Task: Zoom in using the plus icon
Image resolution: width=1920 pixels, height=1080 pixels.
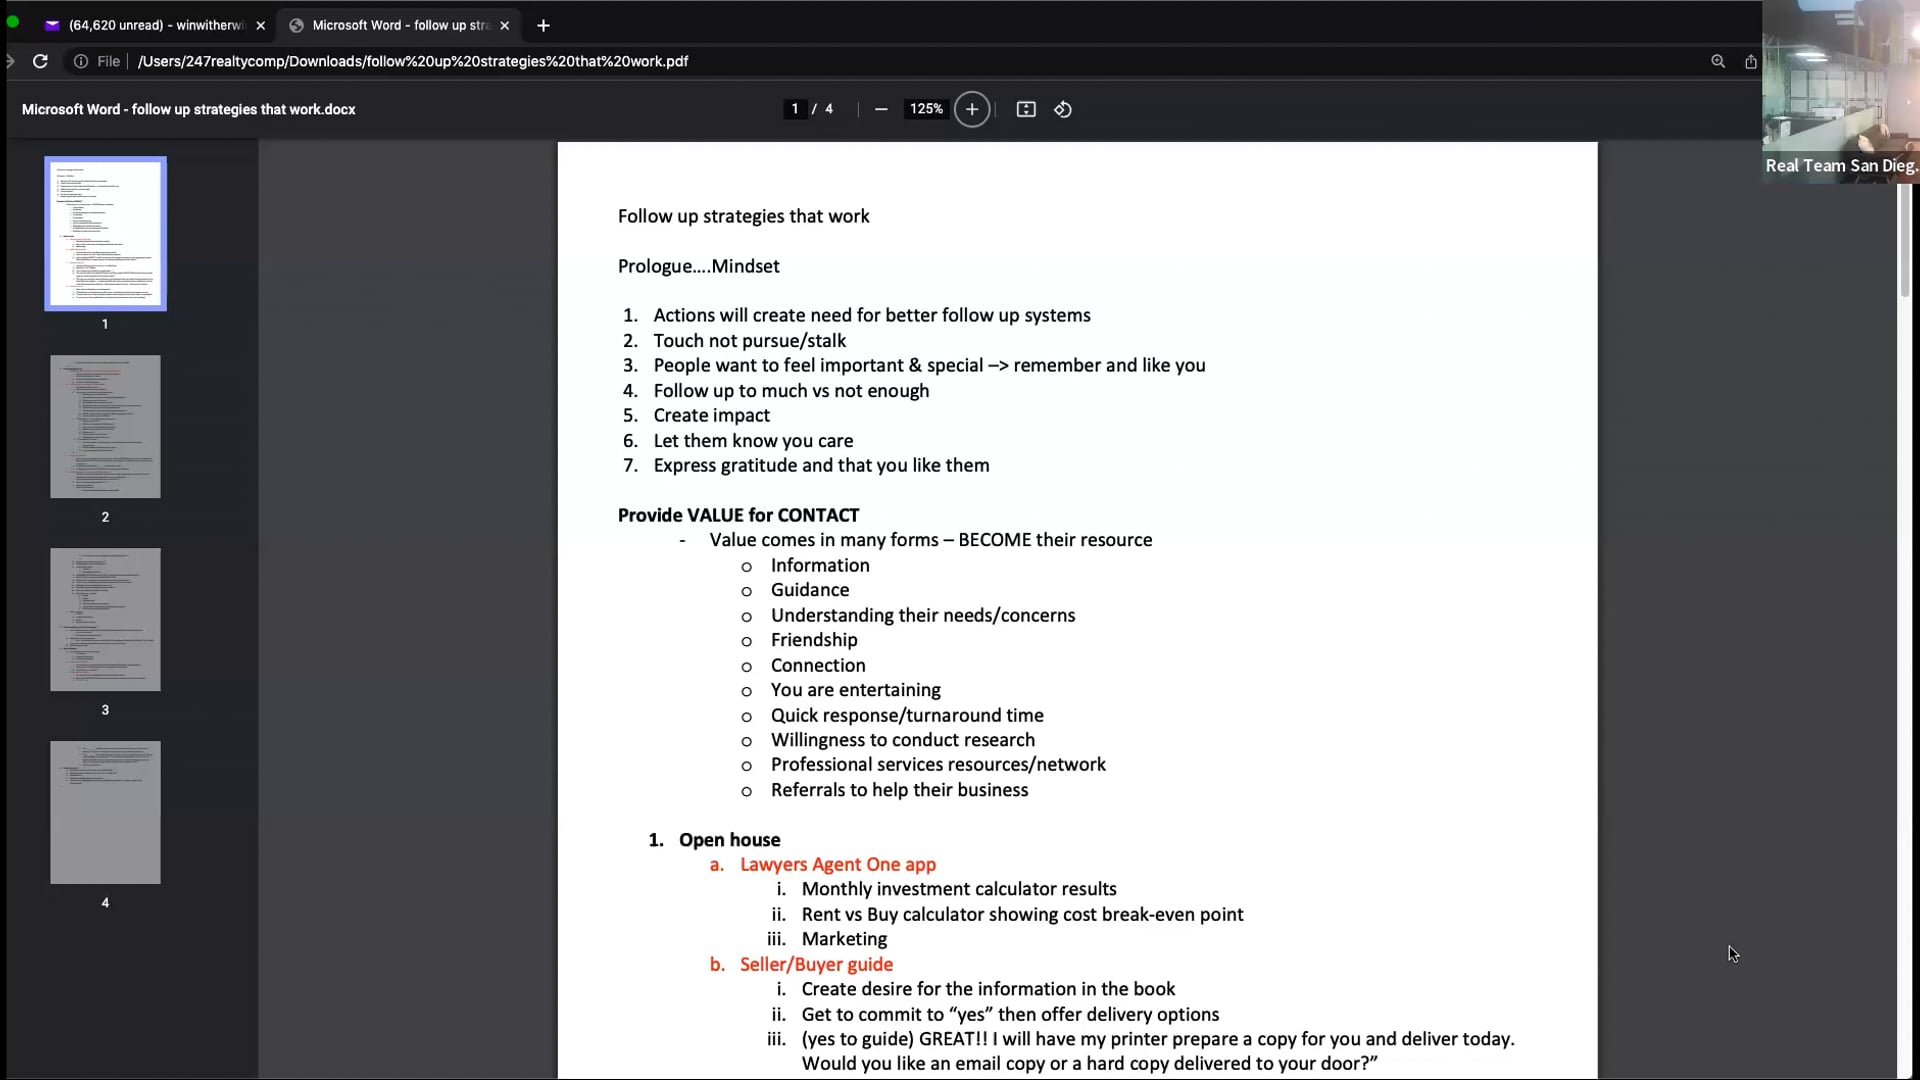Action: [971, 109]
